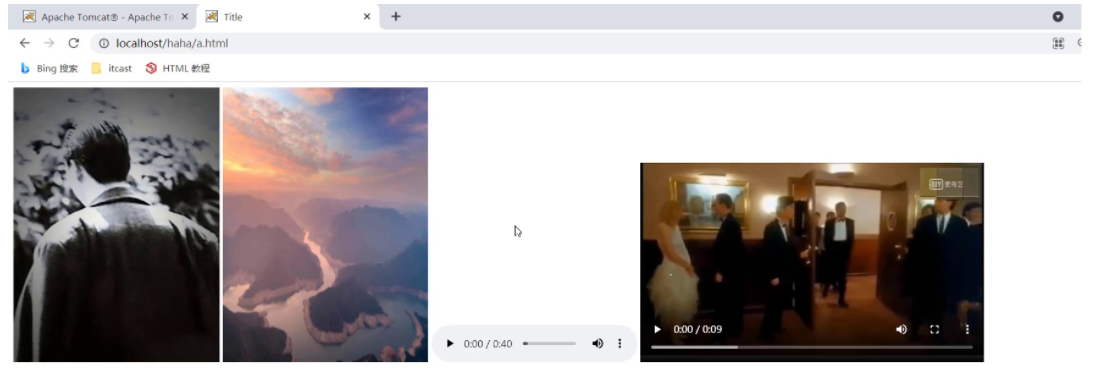Click the QR code icon in the address bar

coord(1058,43)
